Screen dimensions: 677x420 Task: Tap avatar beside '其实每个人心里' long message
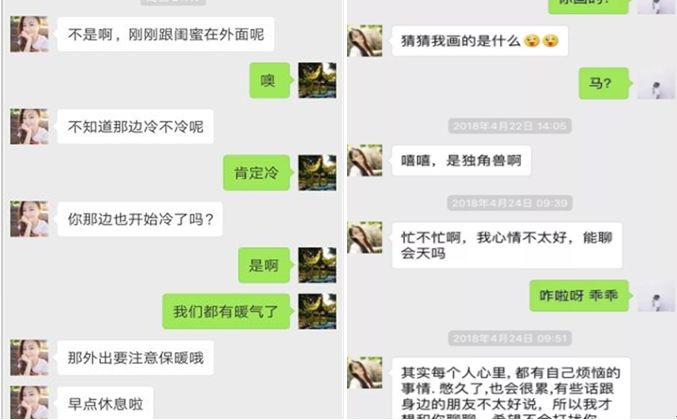[x=365, y=373]
